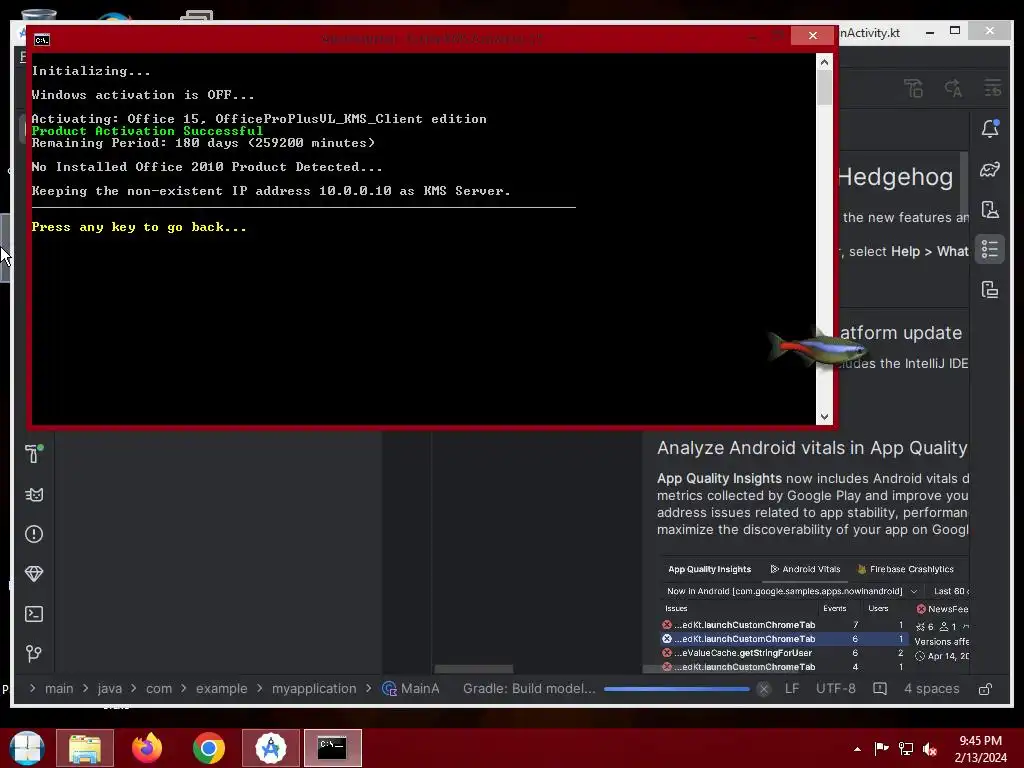Click 'Product Activation Successful' console line
Viewport: 1024px width, 768px height.
coord(148,131)
